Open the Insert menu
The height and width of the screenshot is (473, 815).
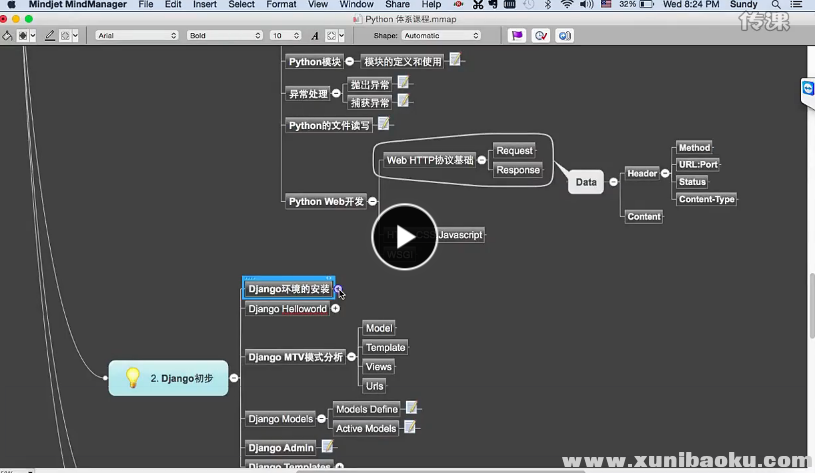(x=205, y=4)
